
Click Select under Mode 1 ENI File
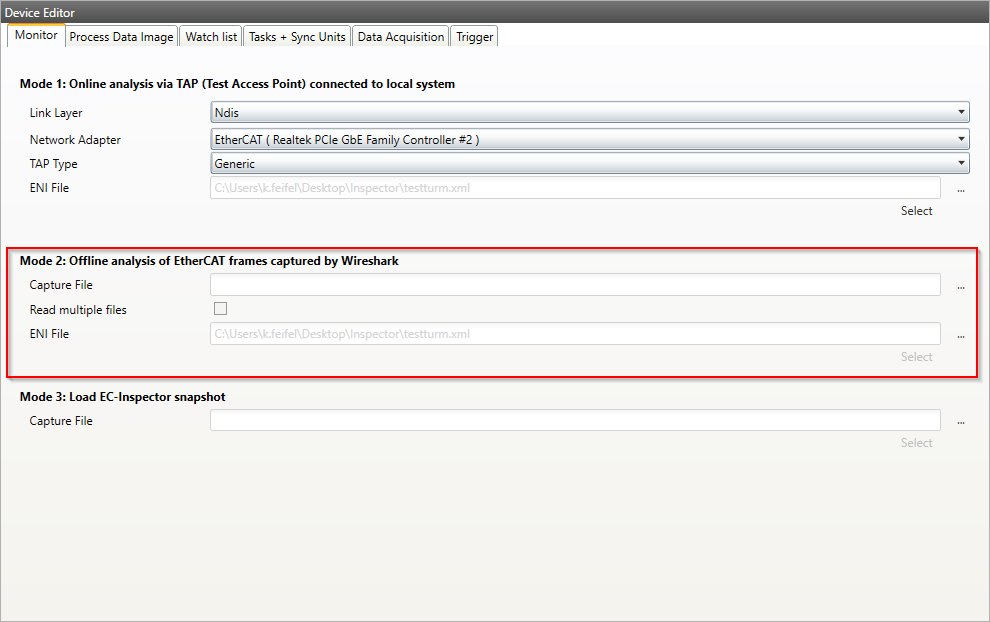pyautogui.click(x=916, y=210)
